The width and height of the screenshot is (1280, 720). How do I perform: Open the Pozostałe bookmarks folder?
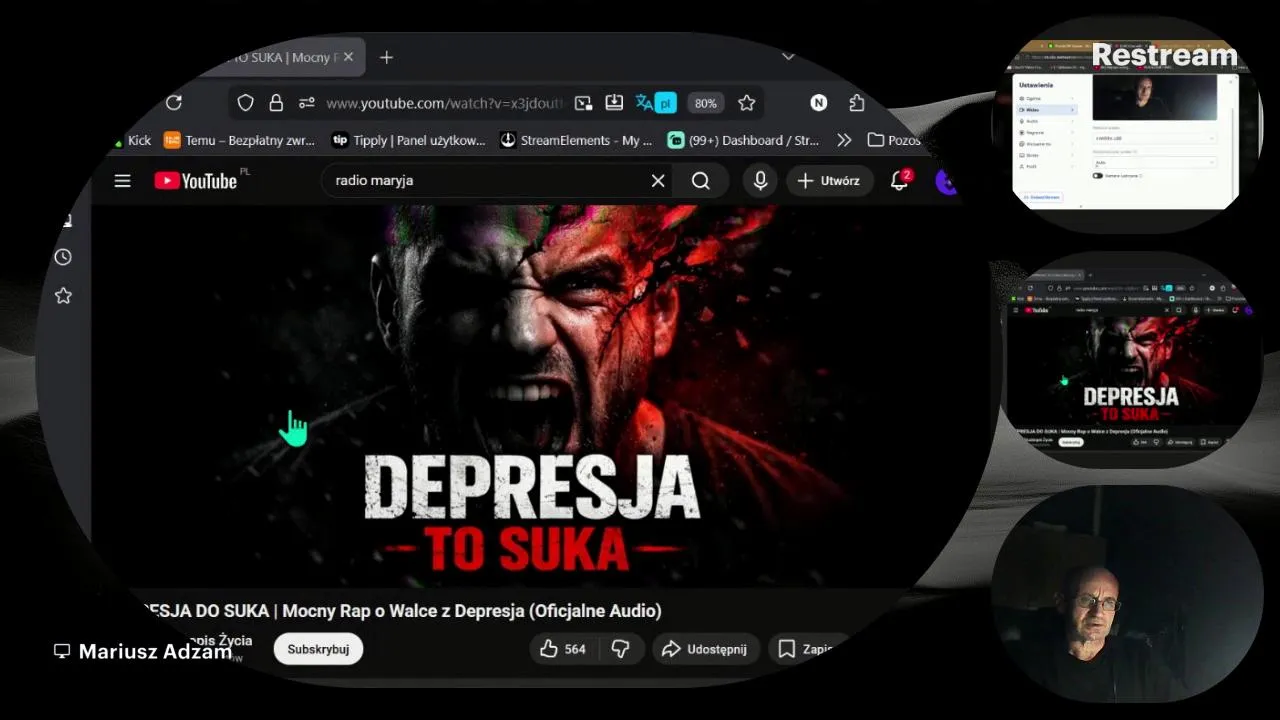point(894,140)
